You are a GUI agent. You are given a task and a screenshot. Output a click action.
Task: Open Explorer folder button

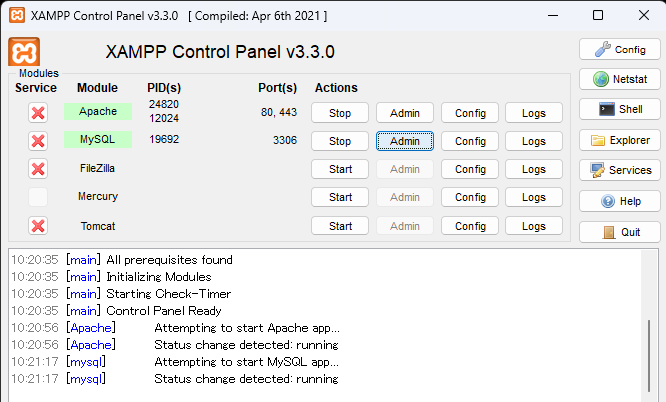pyautogui.click(x=619, y=140)
